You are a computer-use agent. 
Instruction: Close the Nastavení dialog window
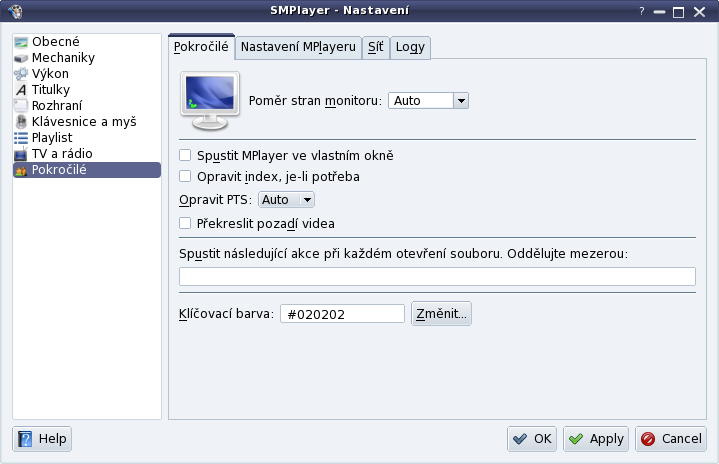coord(699,11)
